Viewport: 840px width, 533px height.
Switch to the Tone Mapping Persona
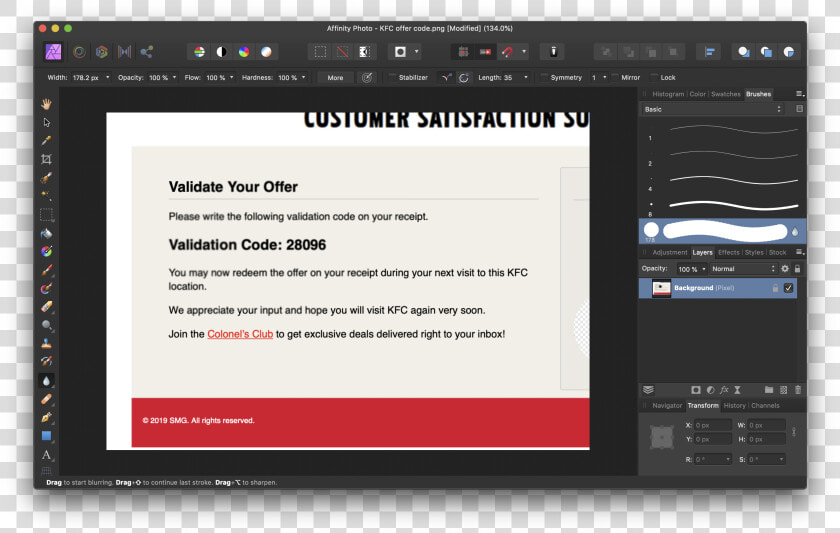(x=124, y=52)
